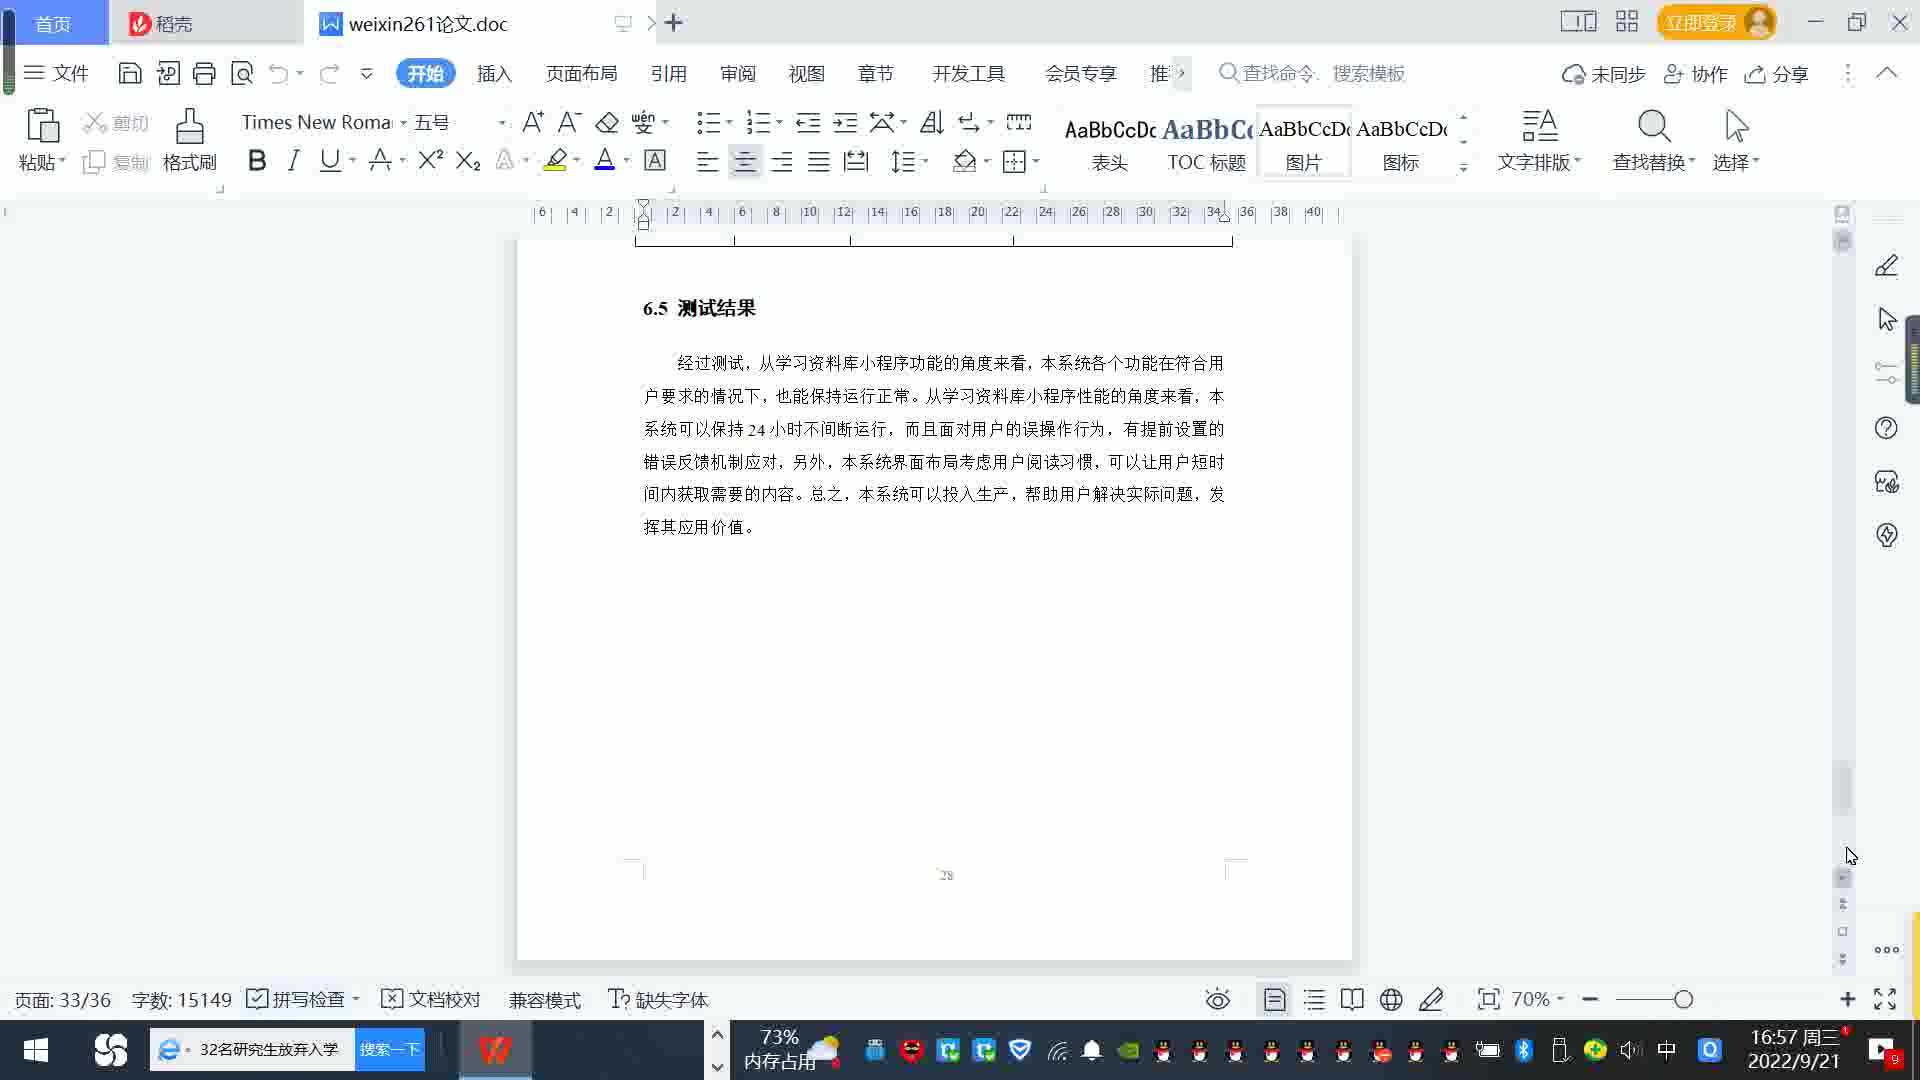Decrease paragraph indent

pos(808,122)
